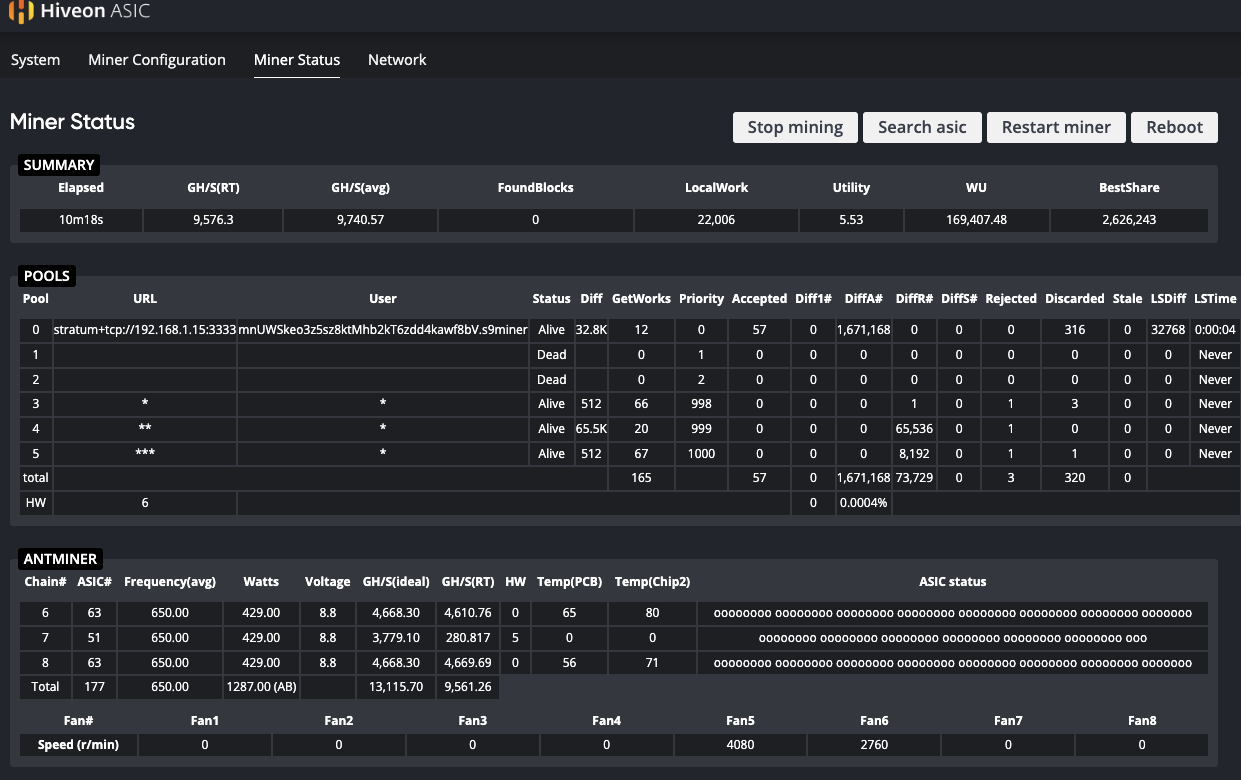Click pool 0 user address cell
The width and height of the screenshot is (1241, 780).
383,330
